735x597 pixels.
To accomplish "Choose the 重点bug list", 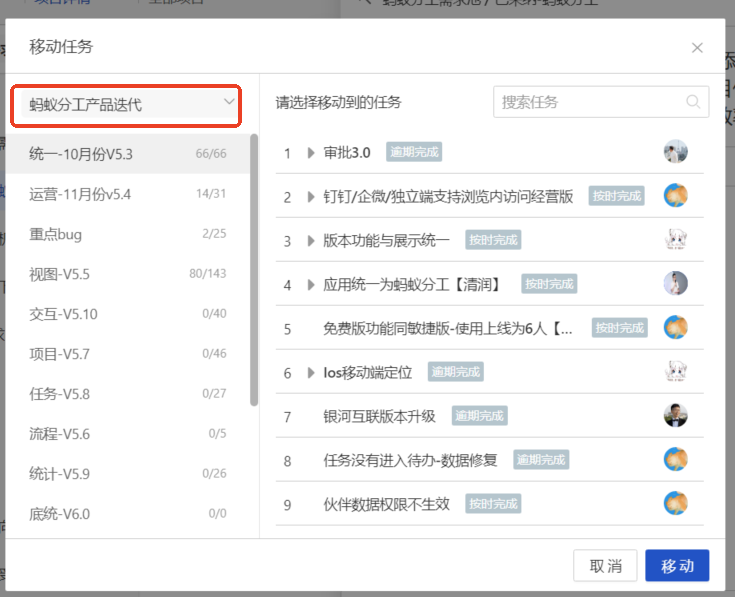I will 128,234.
